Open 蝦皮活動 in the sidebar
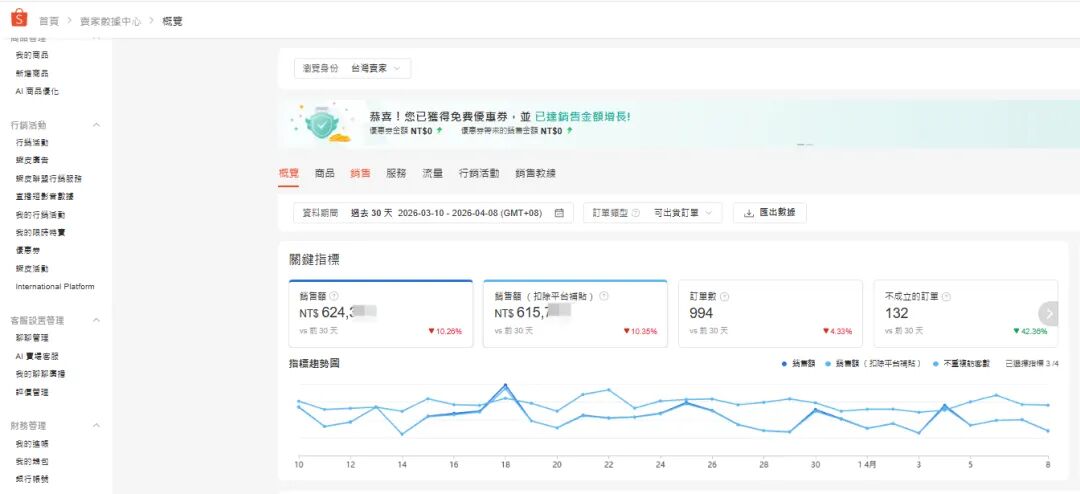 coord(32,269)
